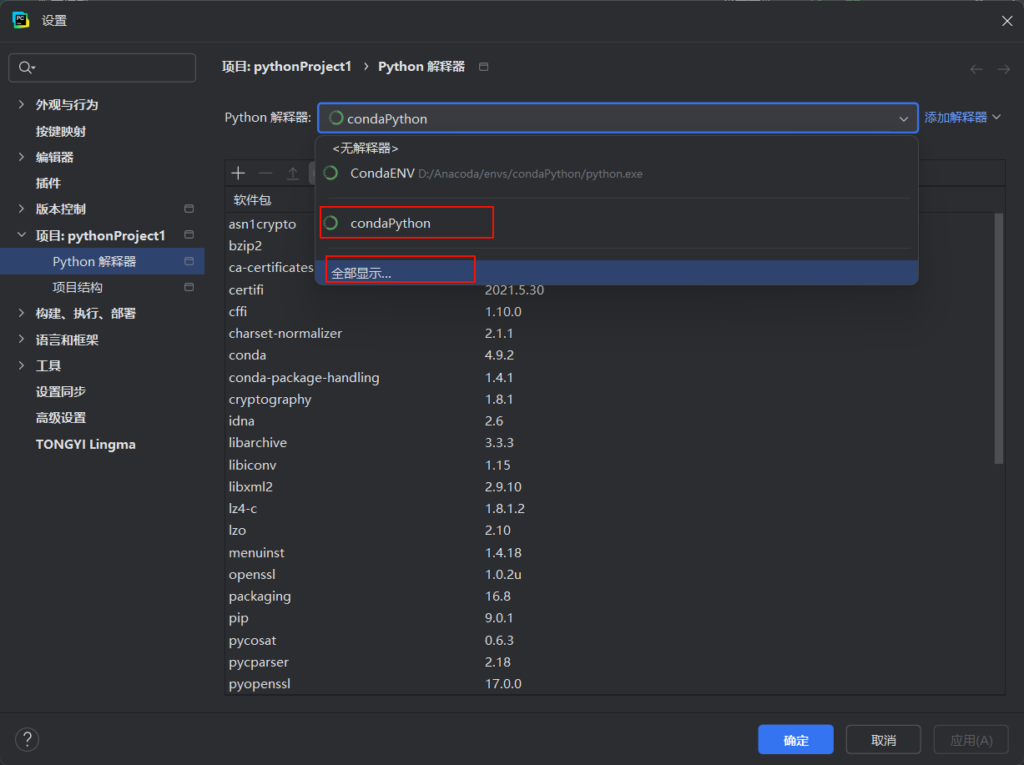Click the upgrade arrow icon in package toolbar
This screenshot has height=765, width=1024.
tap(293, 173)
